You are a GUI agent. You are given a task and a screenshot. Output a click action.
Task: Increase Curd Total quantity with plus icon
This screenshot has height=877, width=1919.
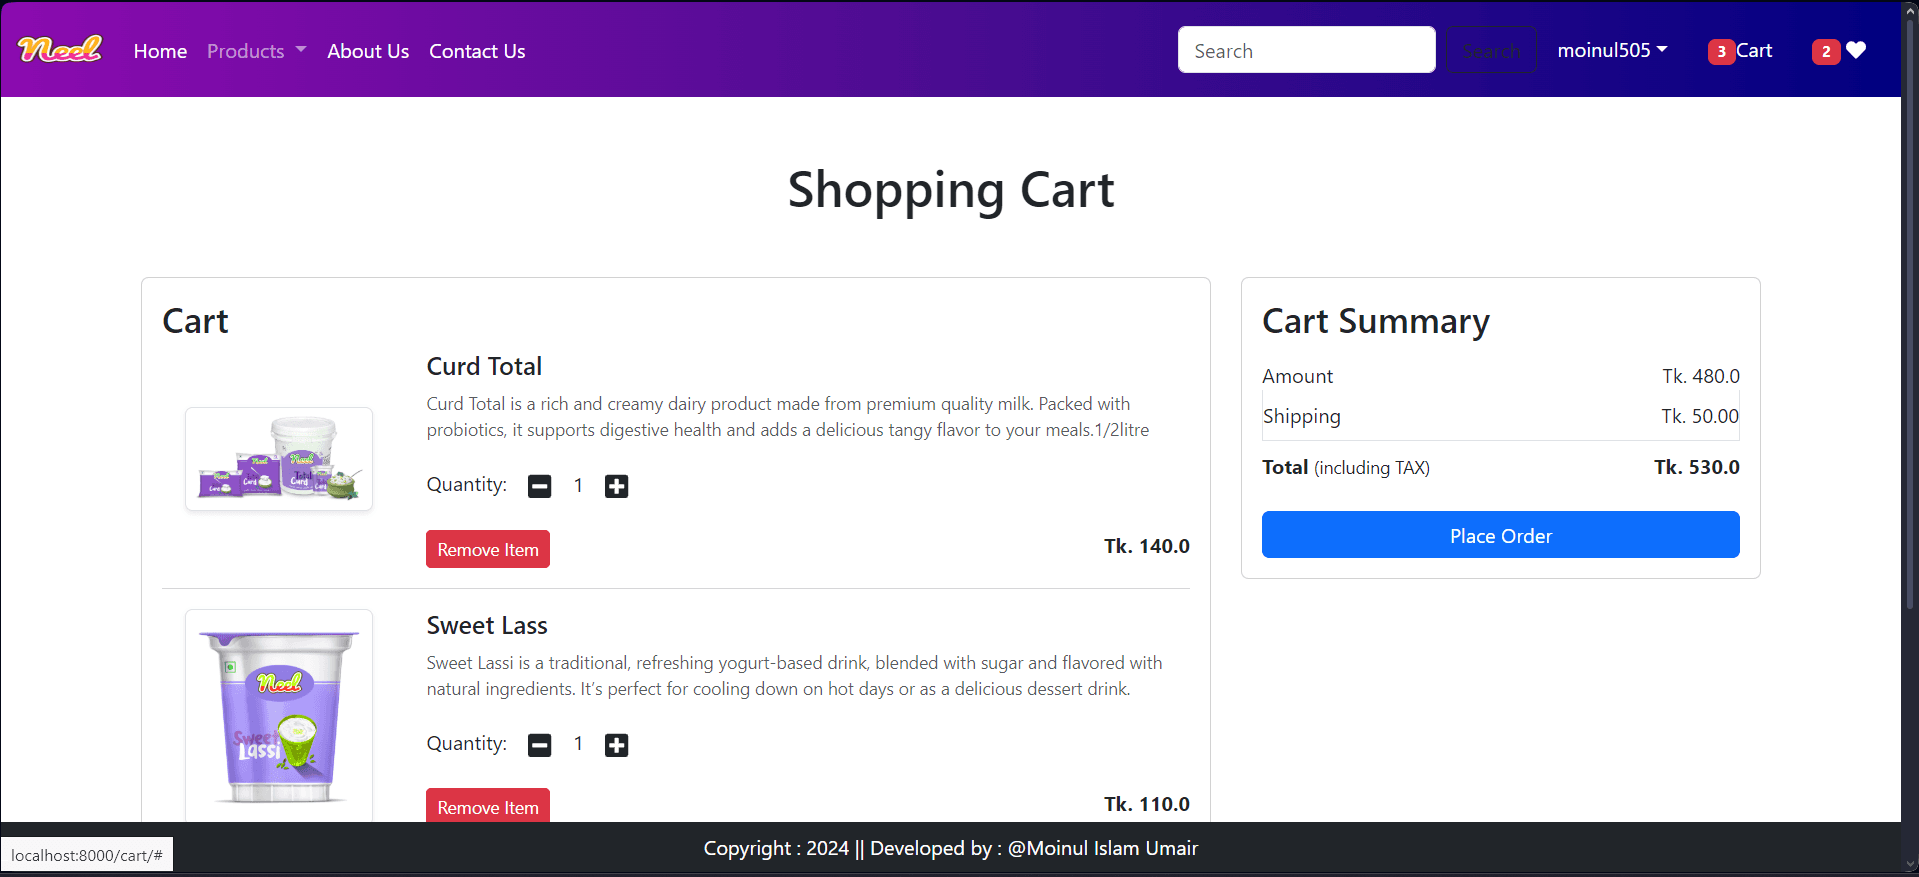[616, 487]
